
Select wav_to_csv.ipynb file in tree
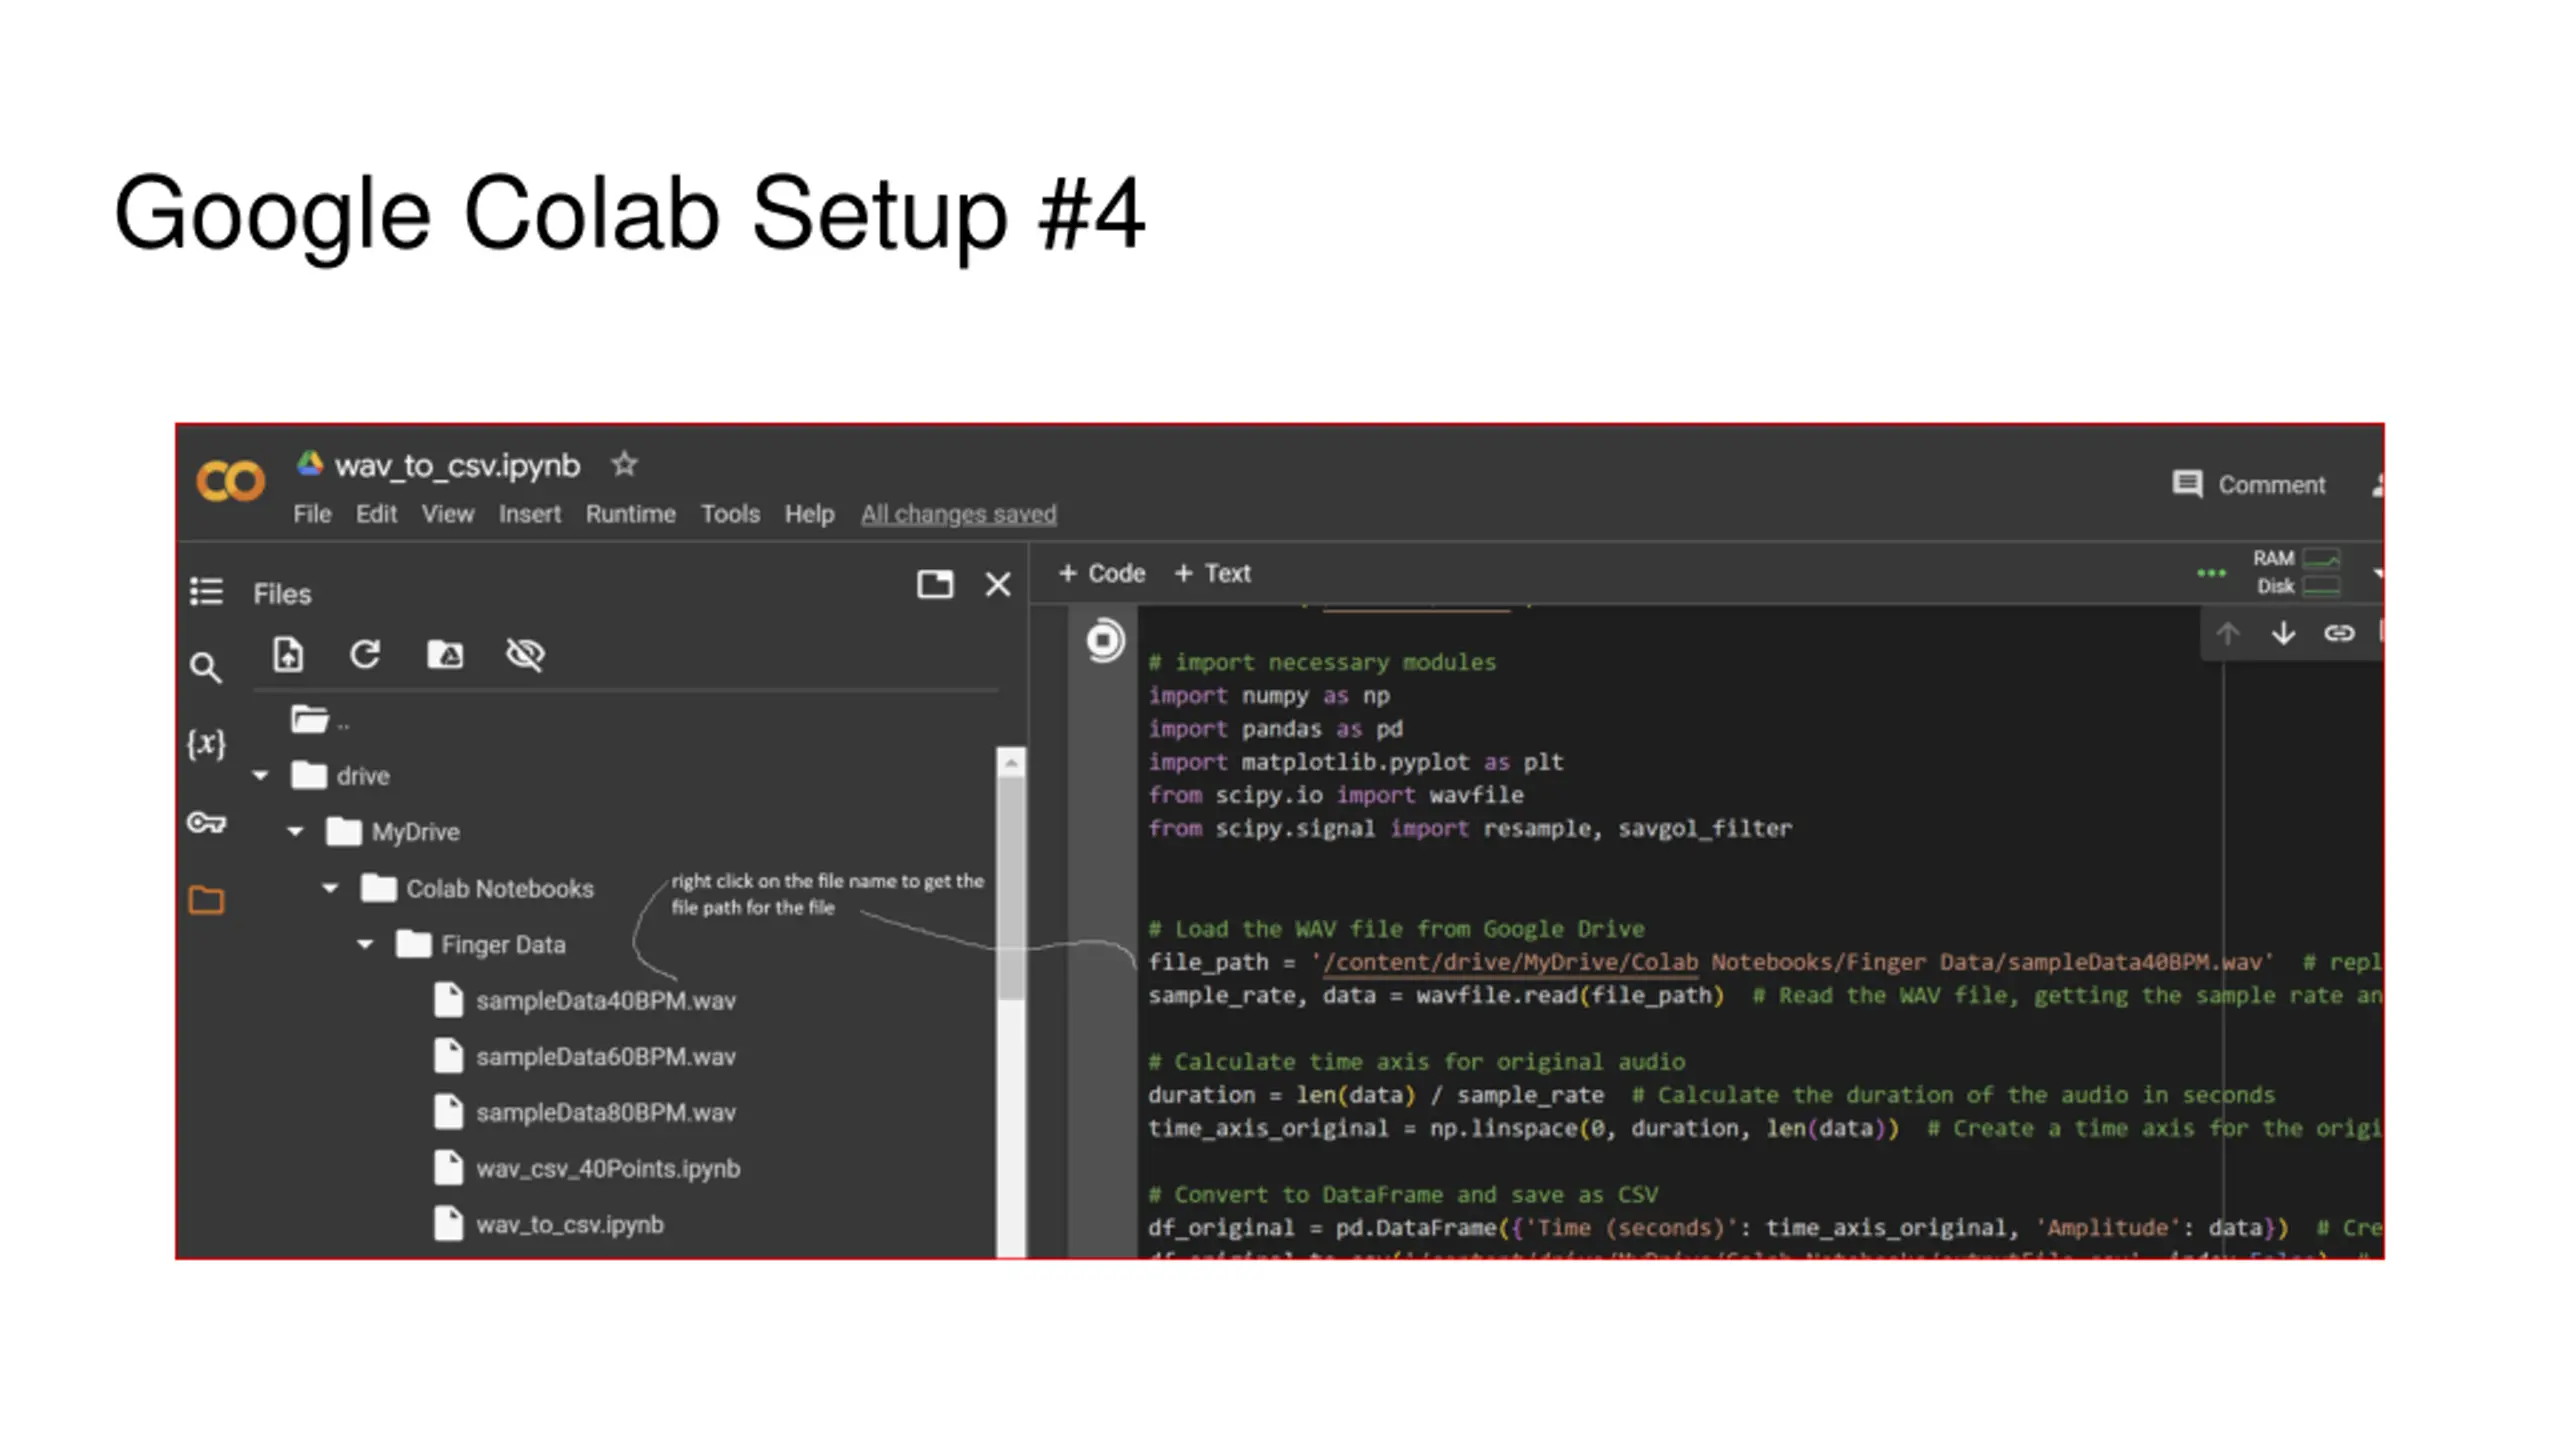click(x=549, y=1224)
